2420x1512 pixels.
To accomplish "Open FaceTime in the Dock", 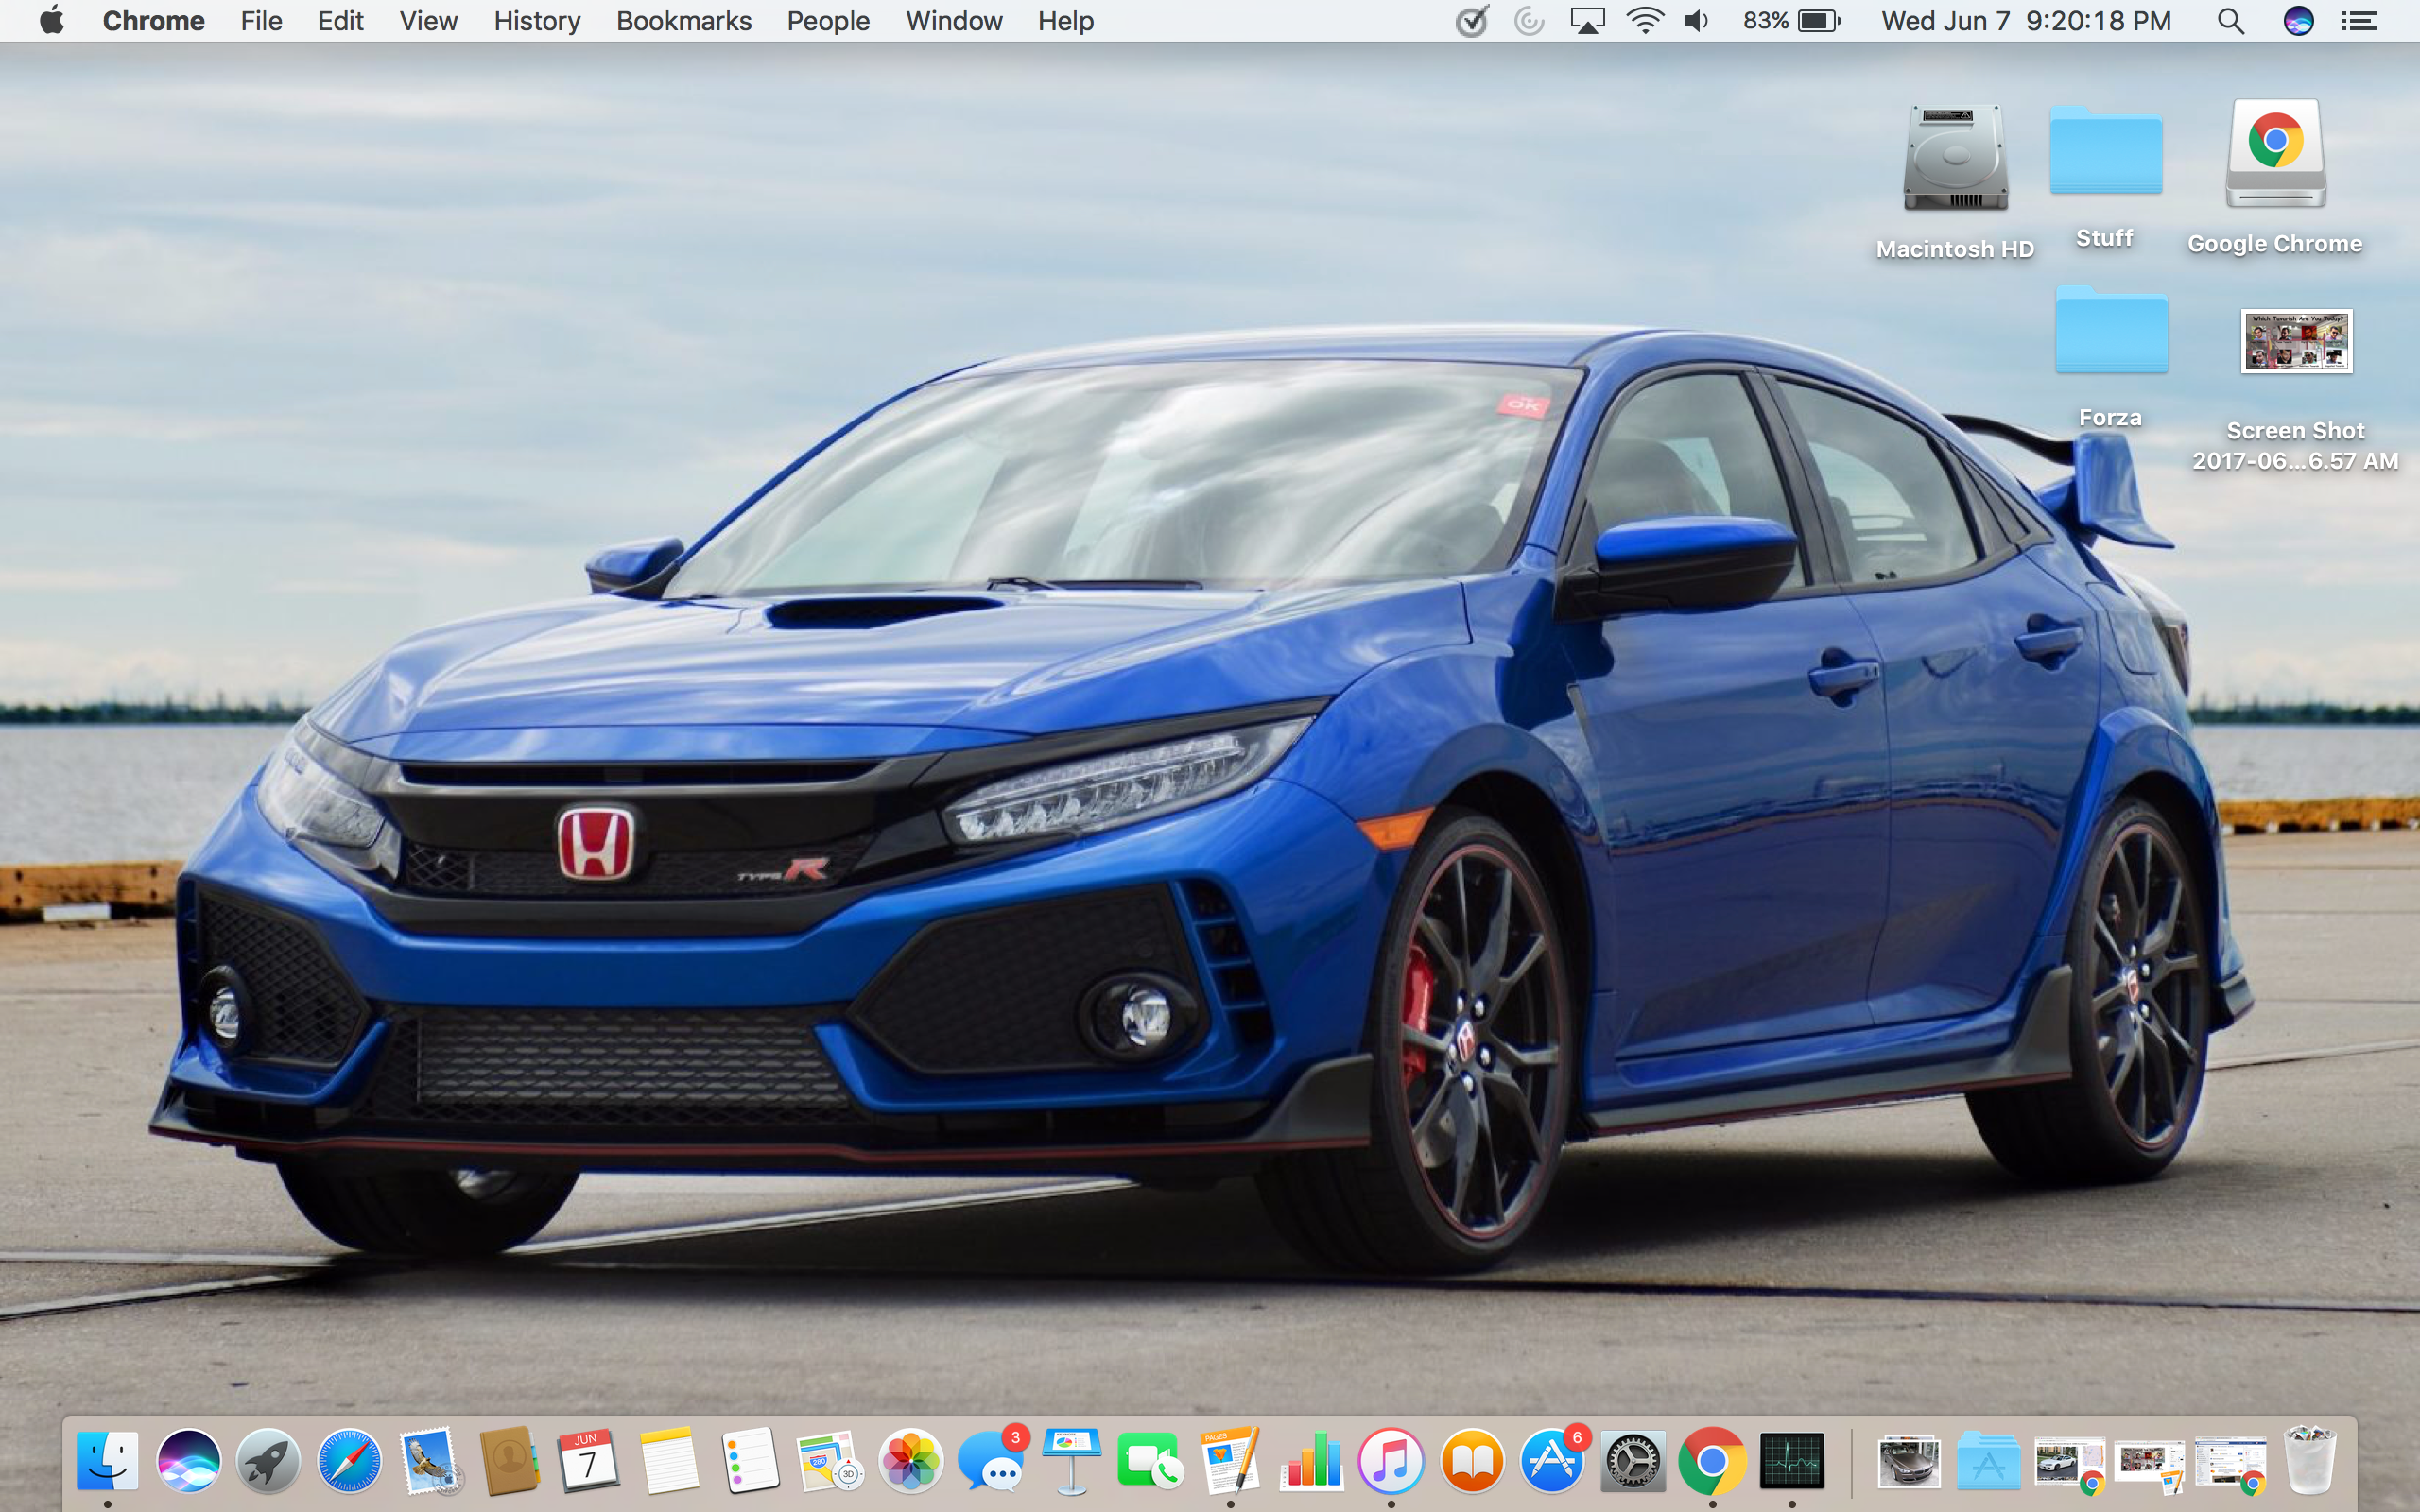I will [x=1151, y=1461].
